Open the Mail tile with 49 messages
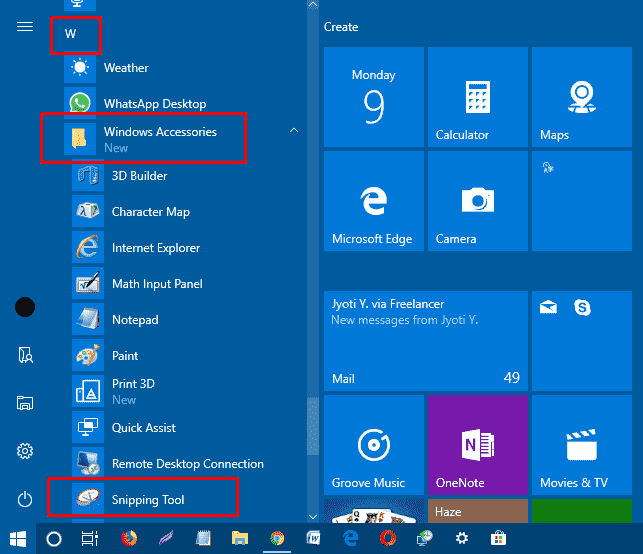 [x=426, y=341]
